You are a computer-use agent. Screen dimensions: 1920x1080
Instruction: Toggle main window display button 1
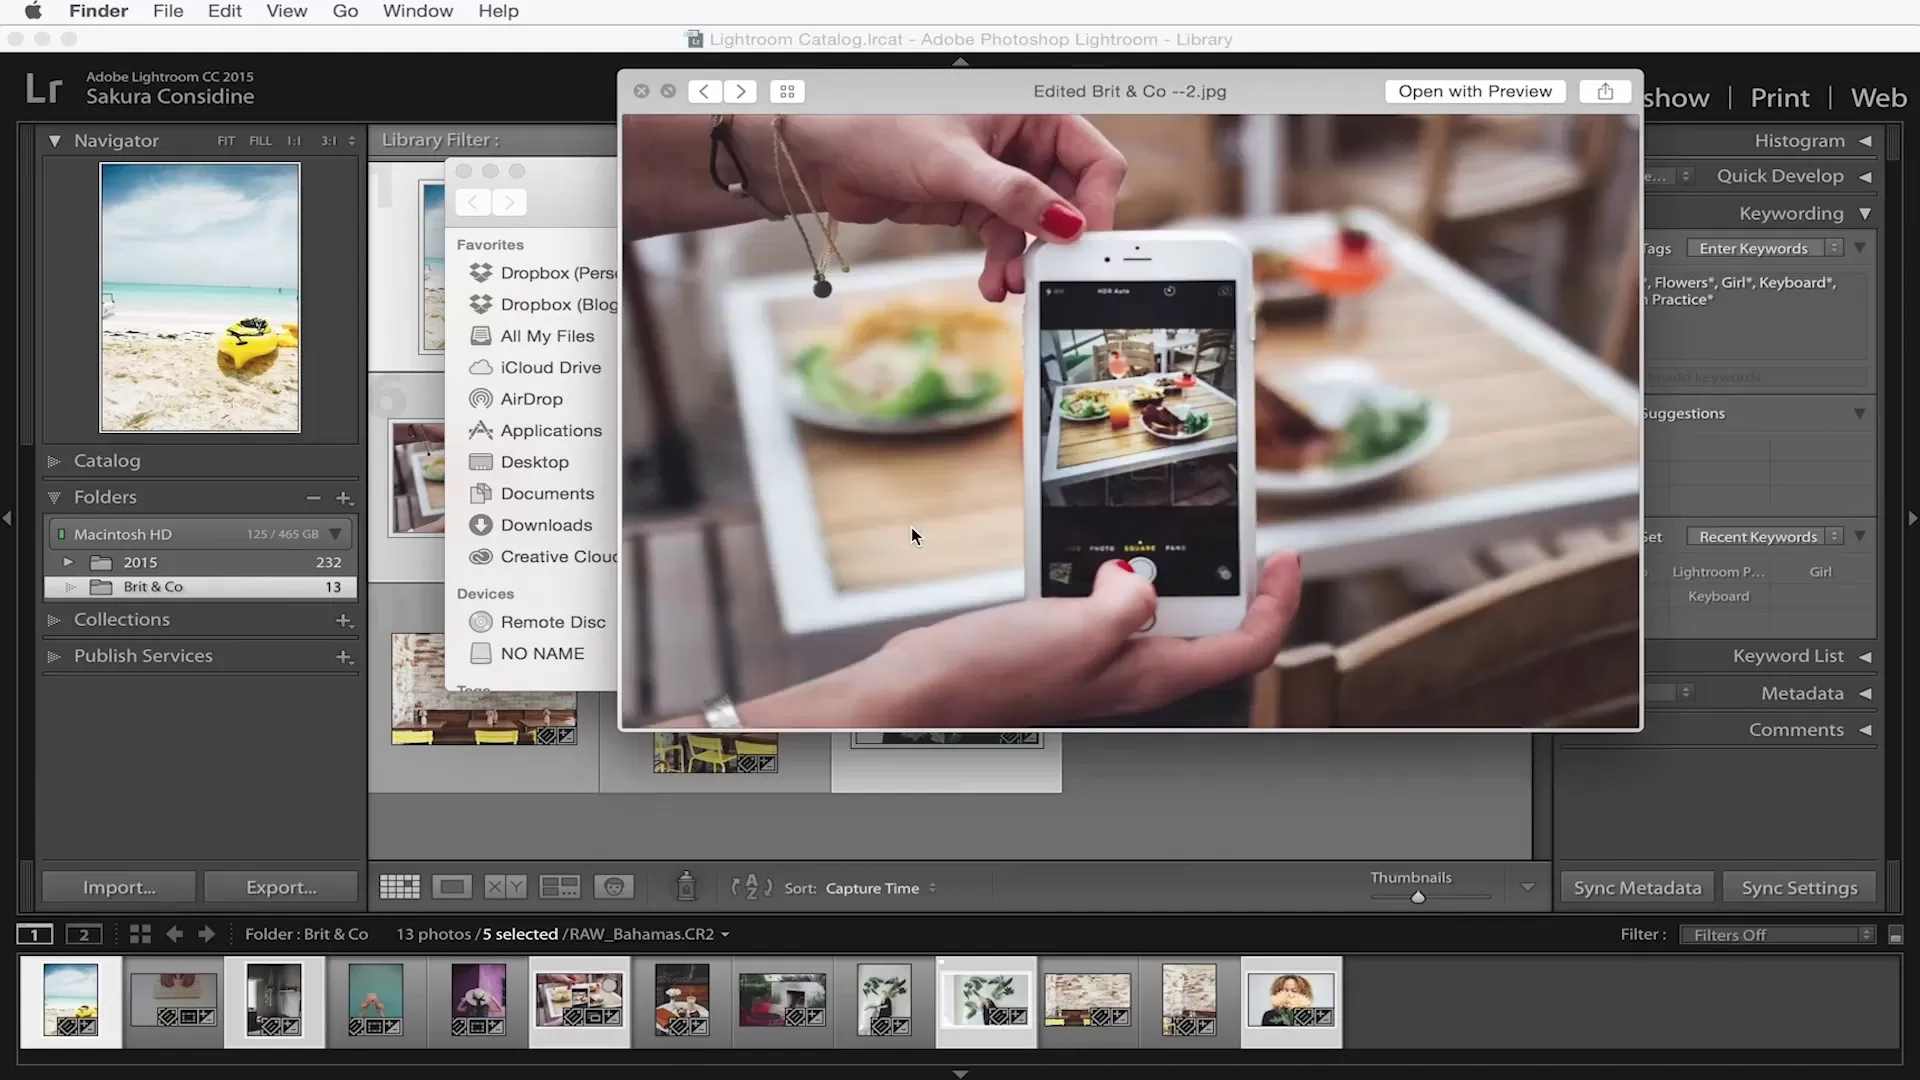[x=34, y=934]
